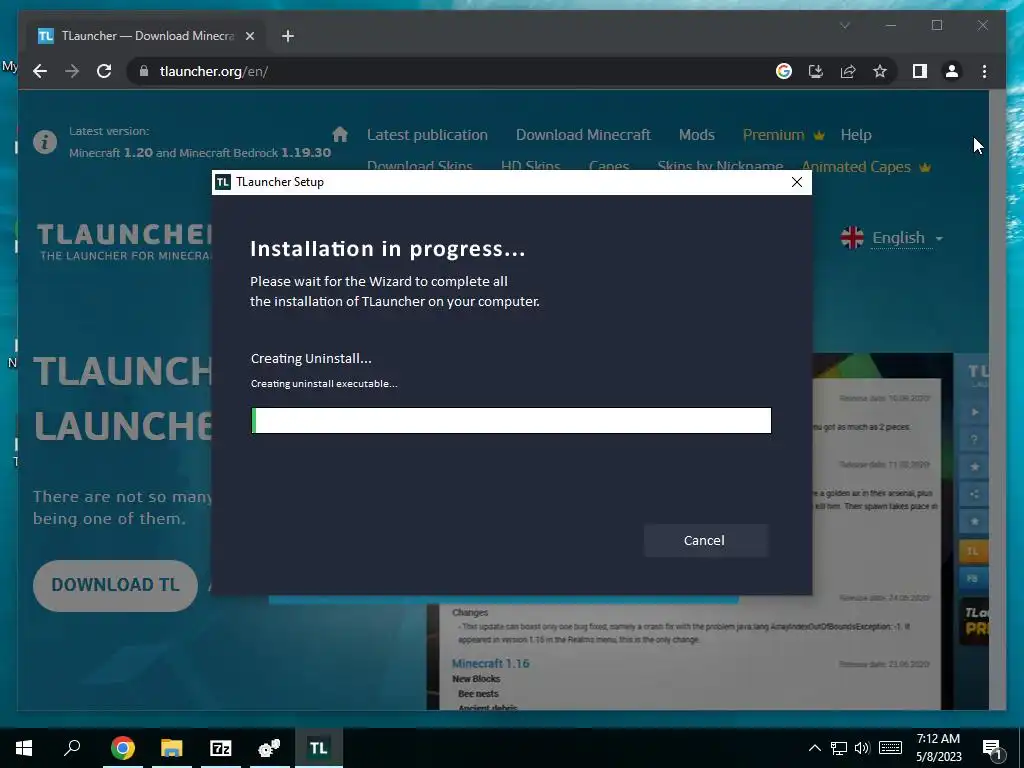Show hidden tray icons
This screenshot has height=768, width=1024.
point(814,748)
